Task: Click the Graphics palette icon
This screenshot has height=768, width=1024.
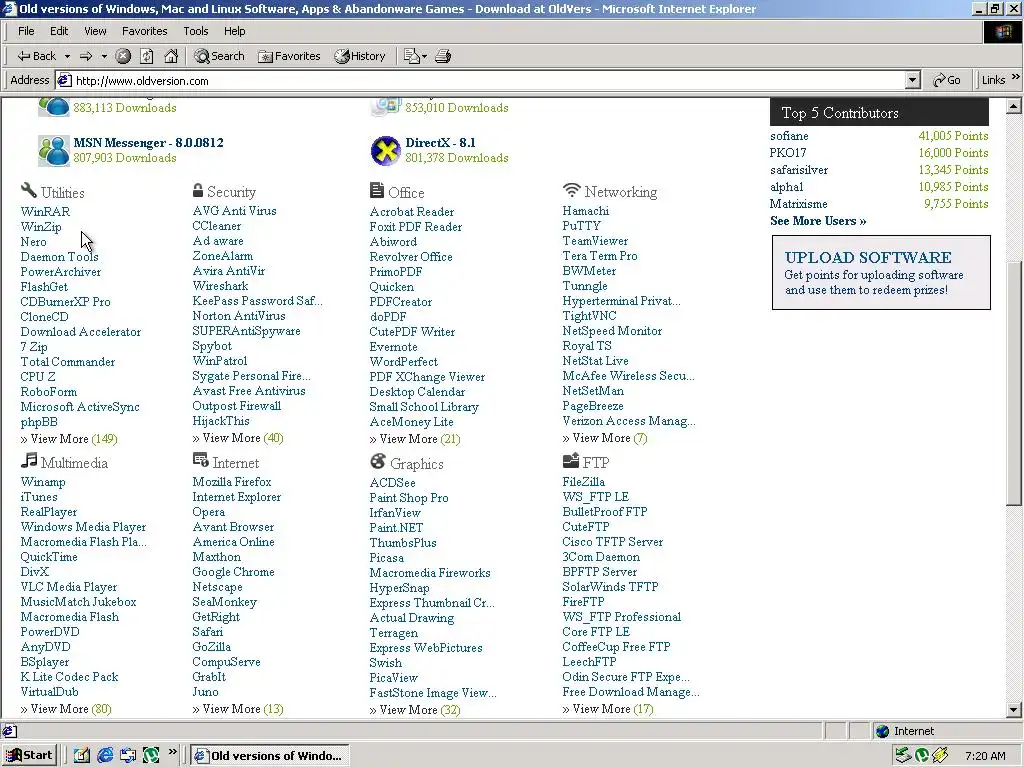Action: click(377, 461)
